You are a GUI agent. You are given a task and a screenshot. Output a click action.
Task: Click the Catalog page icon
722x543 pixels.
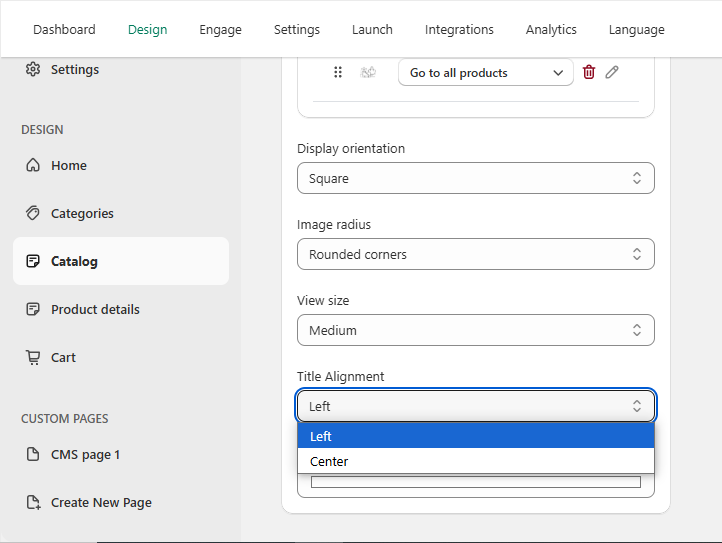pos(33,261)
